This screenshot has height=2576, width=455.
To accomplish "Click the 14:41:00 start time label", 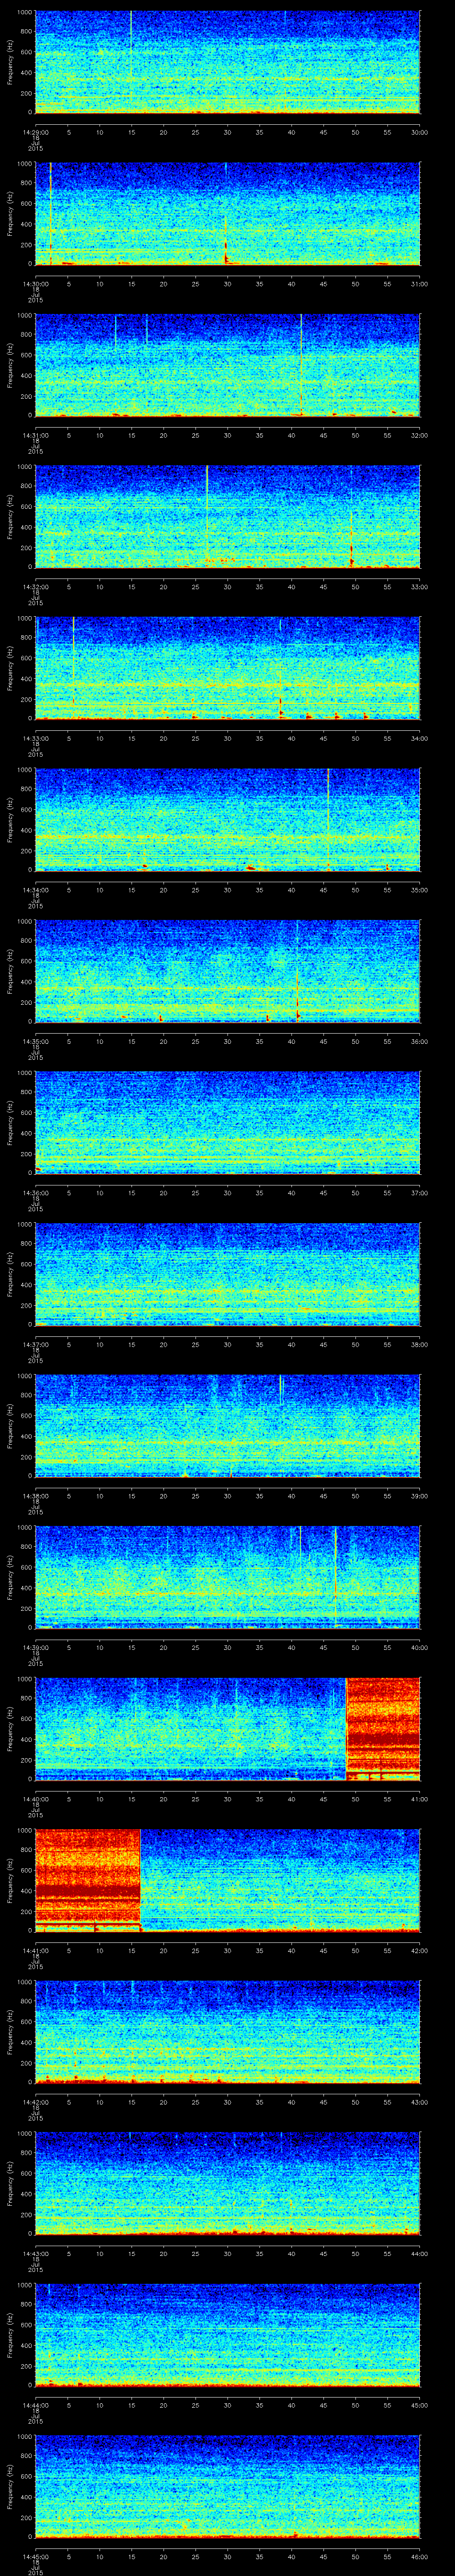I will [x=35, y=1950].
